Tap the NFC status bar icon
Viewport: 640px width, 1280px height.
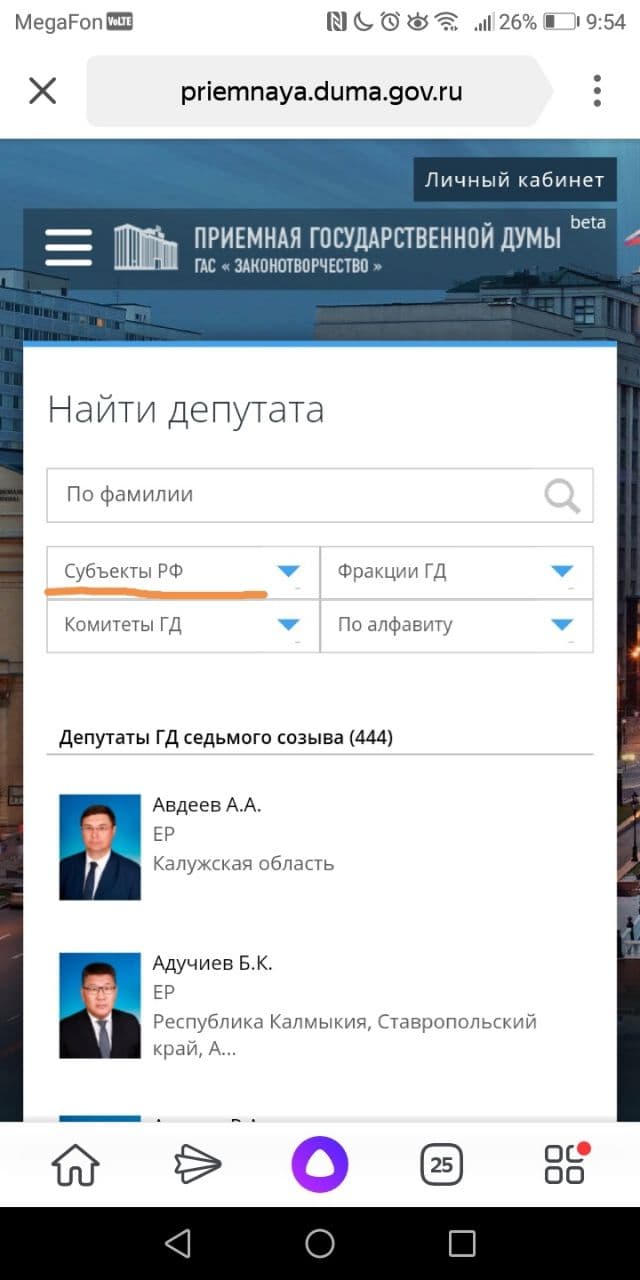click(x=338, y=21)
